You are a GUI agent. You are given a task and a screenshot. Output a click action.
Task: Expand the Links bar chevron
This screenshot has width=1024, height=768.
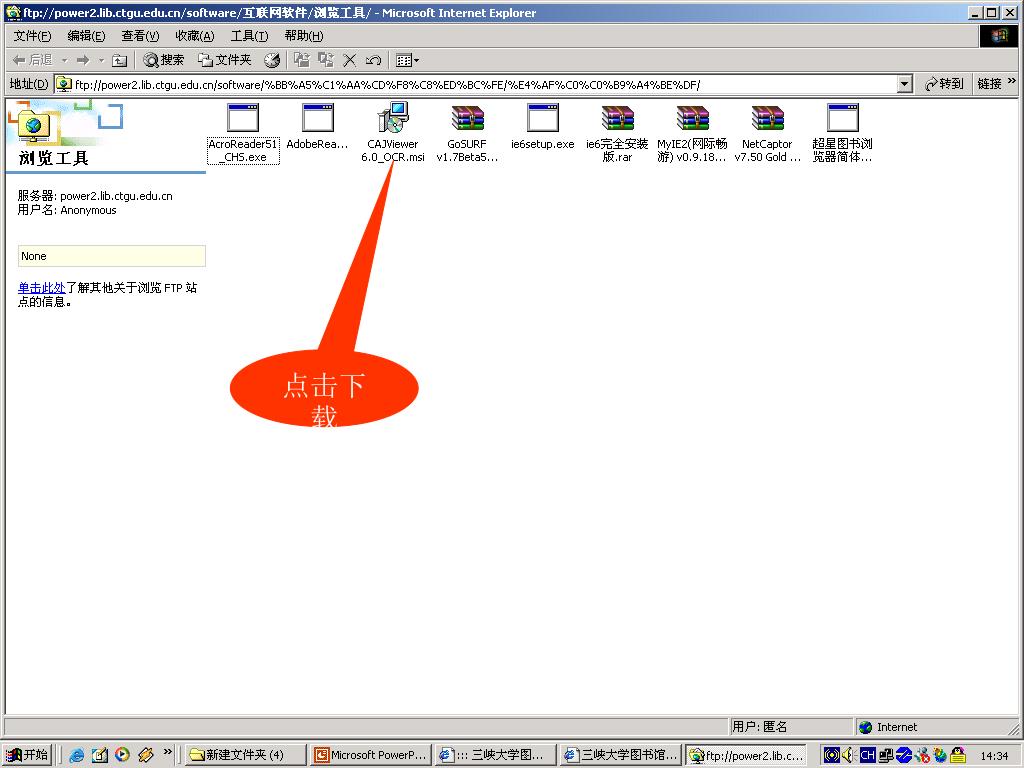pyautogui.click(x=1012, y=82)
